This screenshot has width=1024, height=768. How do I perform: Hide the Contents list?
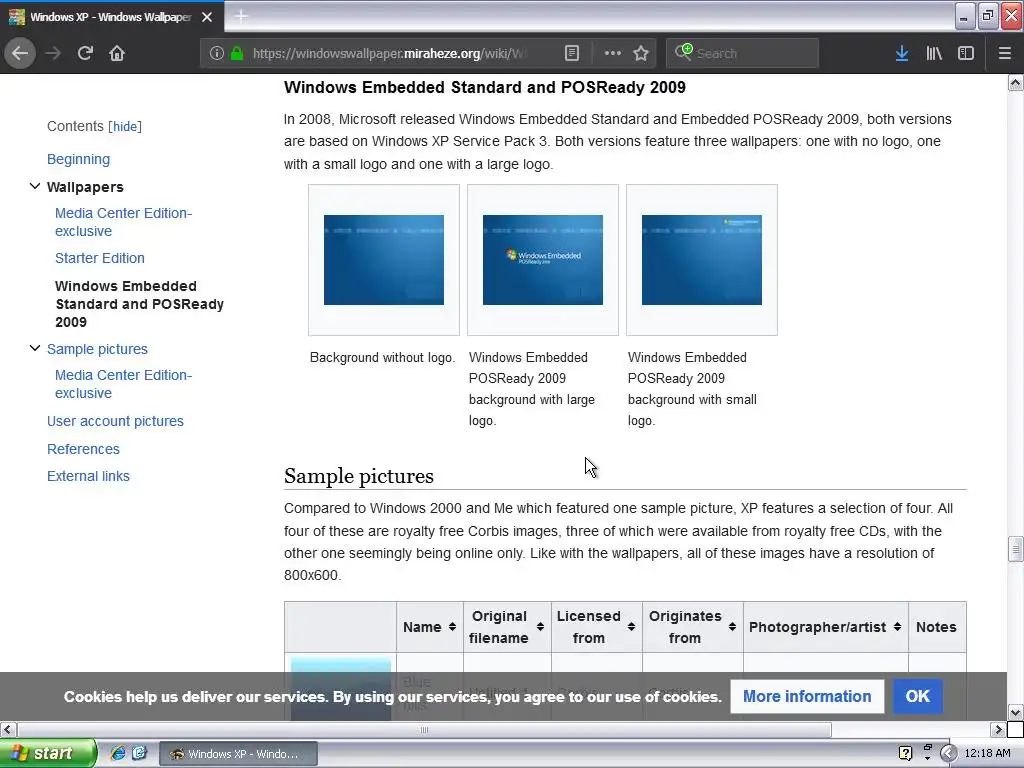pyautogui.click(x=125, y=126)
